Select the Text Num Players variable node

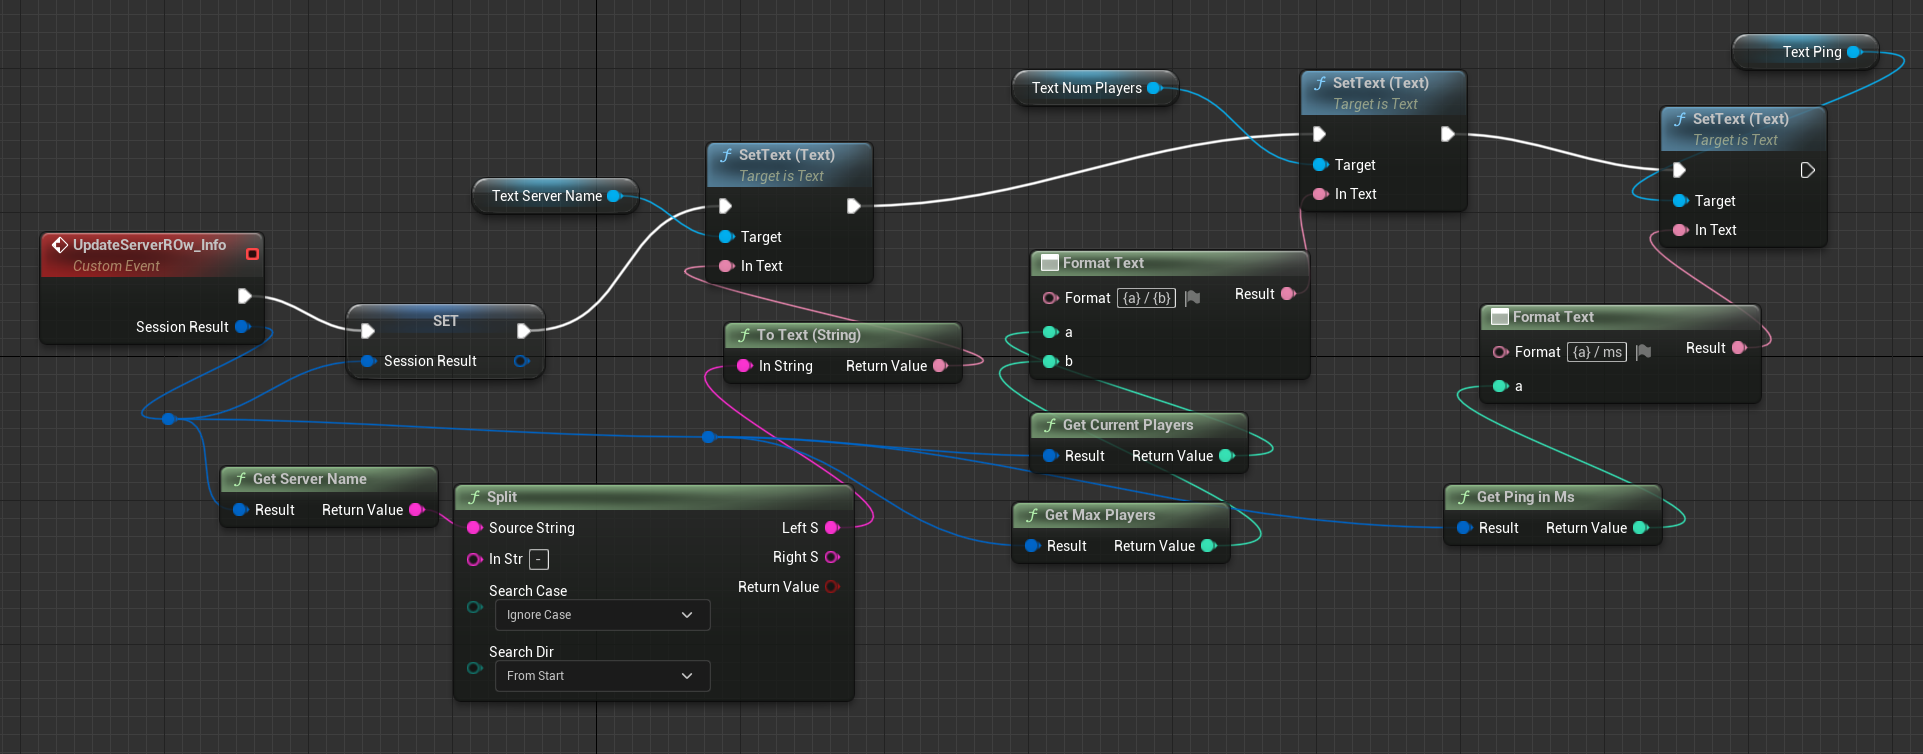click(x=1085, y=88)
